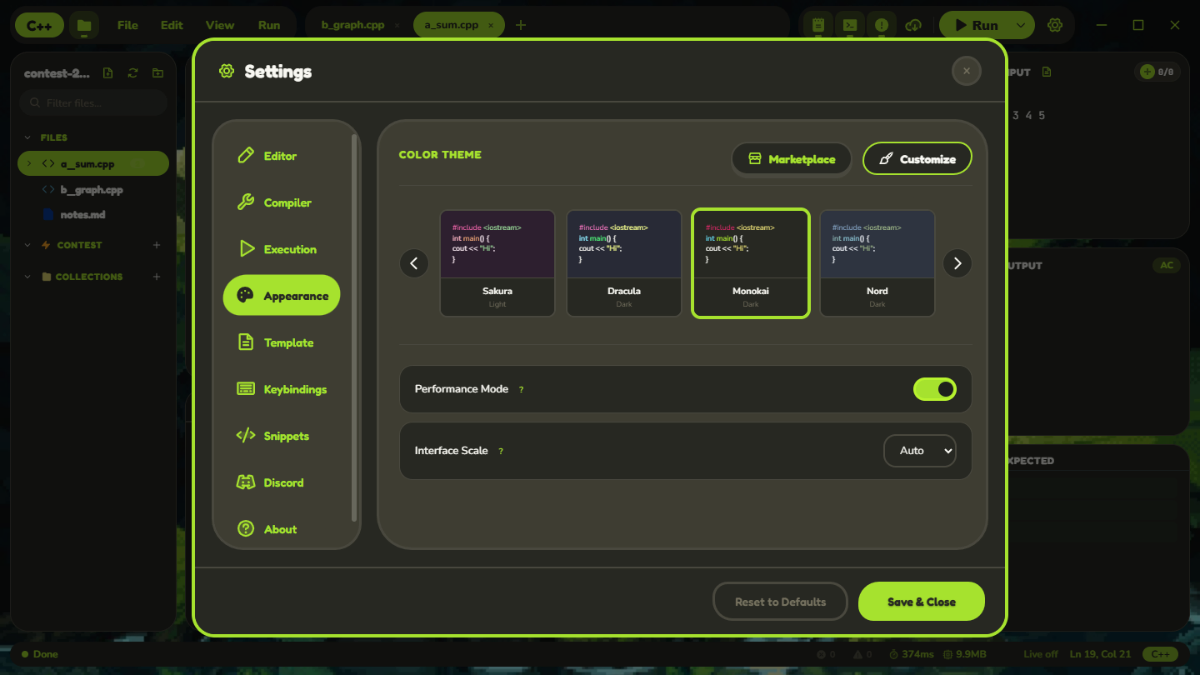Open the Snippets settings section
Image resolution: width=1200 pixels, height=675 pixels.
[281, 436]
